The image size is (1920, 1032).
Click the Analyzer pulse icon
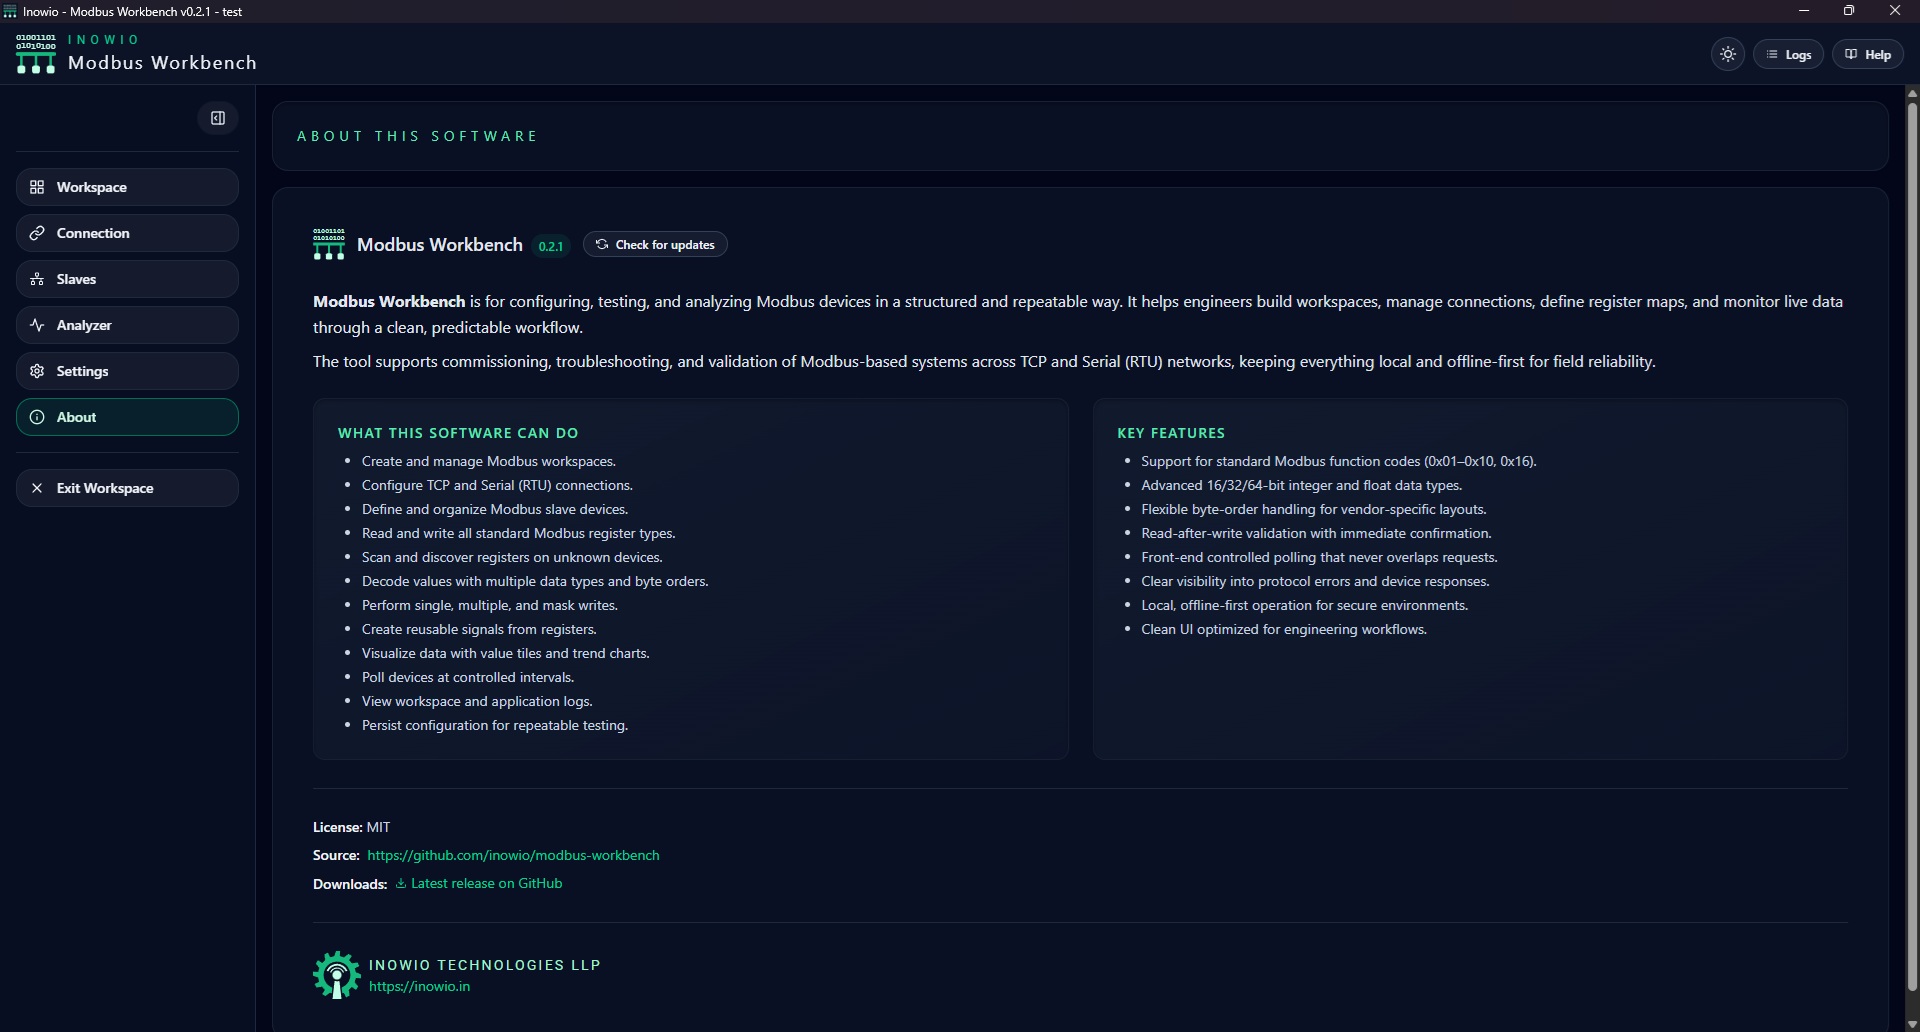[37, 325]
